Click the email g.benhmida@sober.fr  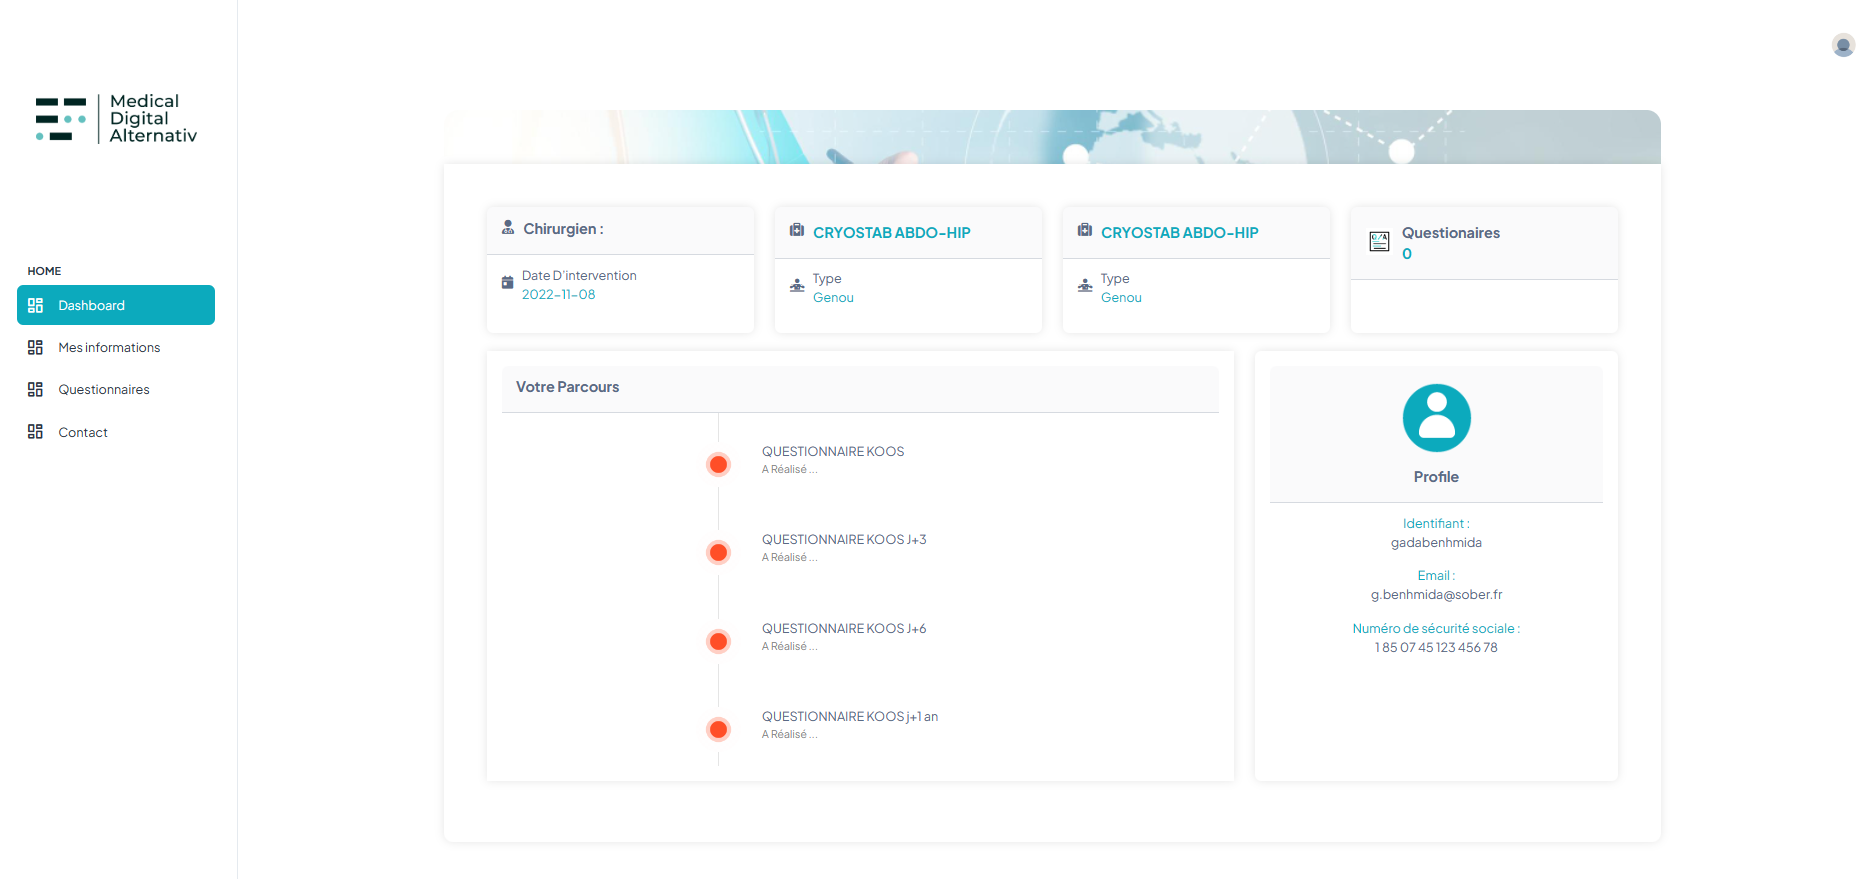coord(1436,595)
